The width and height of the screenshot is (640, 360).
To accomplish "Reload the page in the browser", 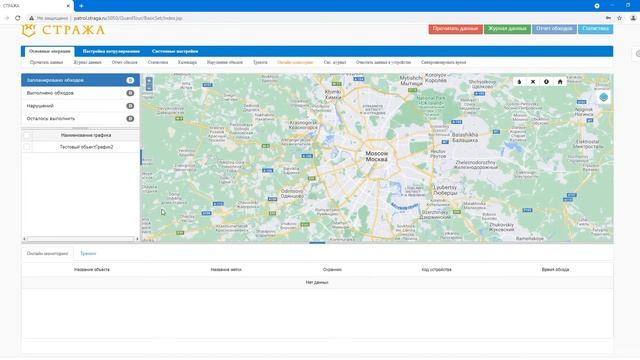I will pyautogui.click(x=18, y=18).
